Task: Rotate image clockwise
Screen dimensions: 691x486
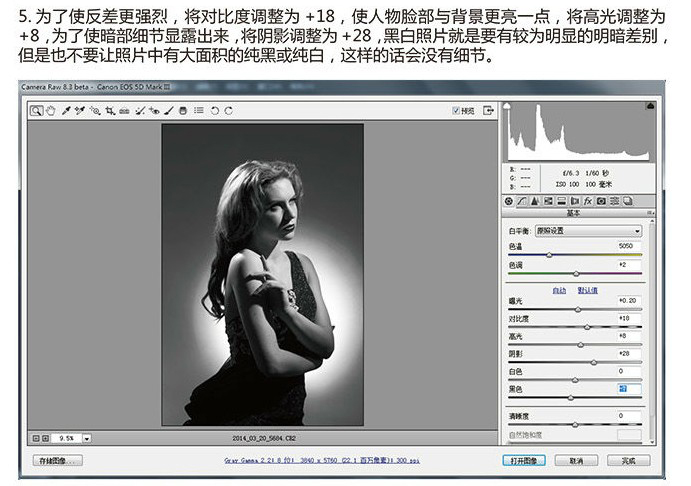Action: [228, 111]
